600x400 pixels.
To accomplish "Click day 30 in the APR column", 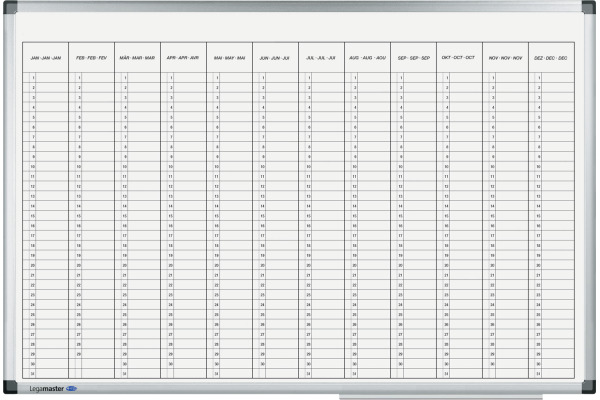I will (170, 364).
